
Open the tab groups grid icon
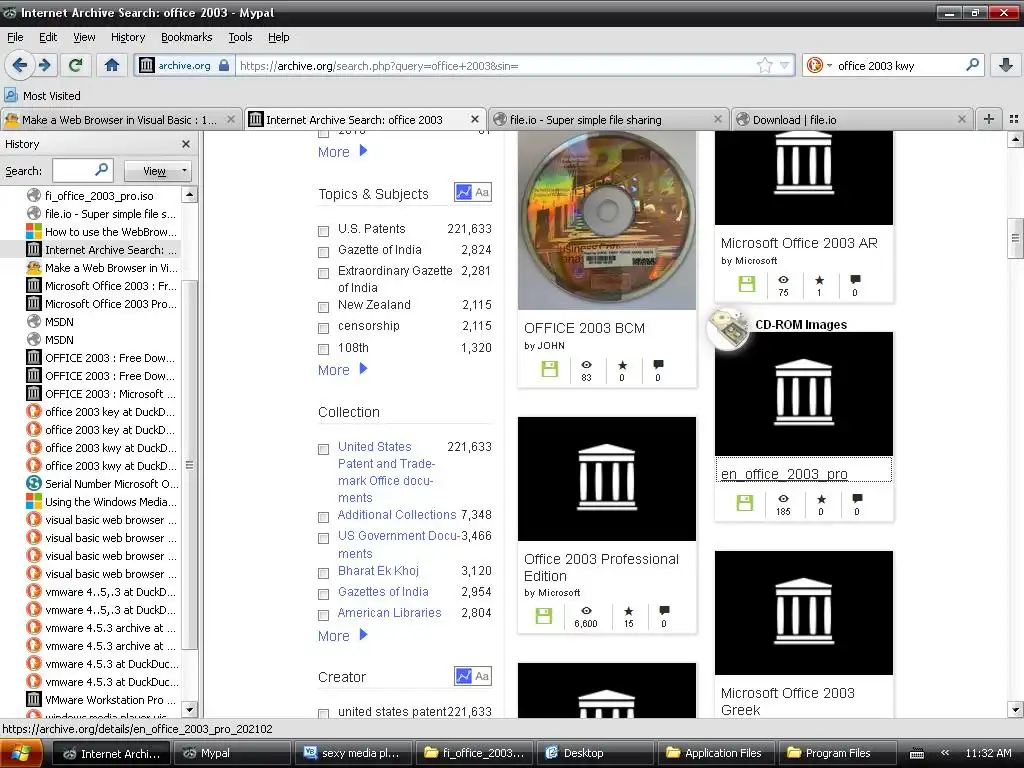pos(1014,119)
